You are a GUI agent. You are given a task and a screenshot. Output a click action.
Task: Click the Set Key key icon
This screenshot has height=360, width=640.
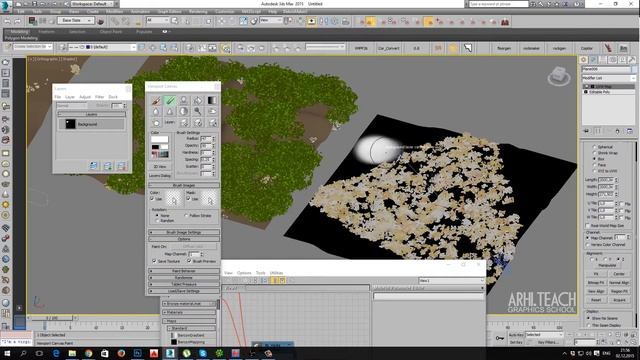click(x=500, y=338)
